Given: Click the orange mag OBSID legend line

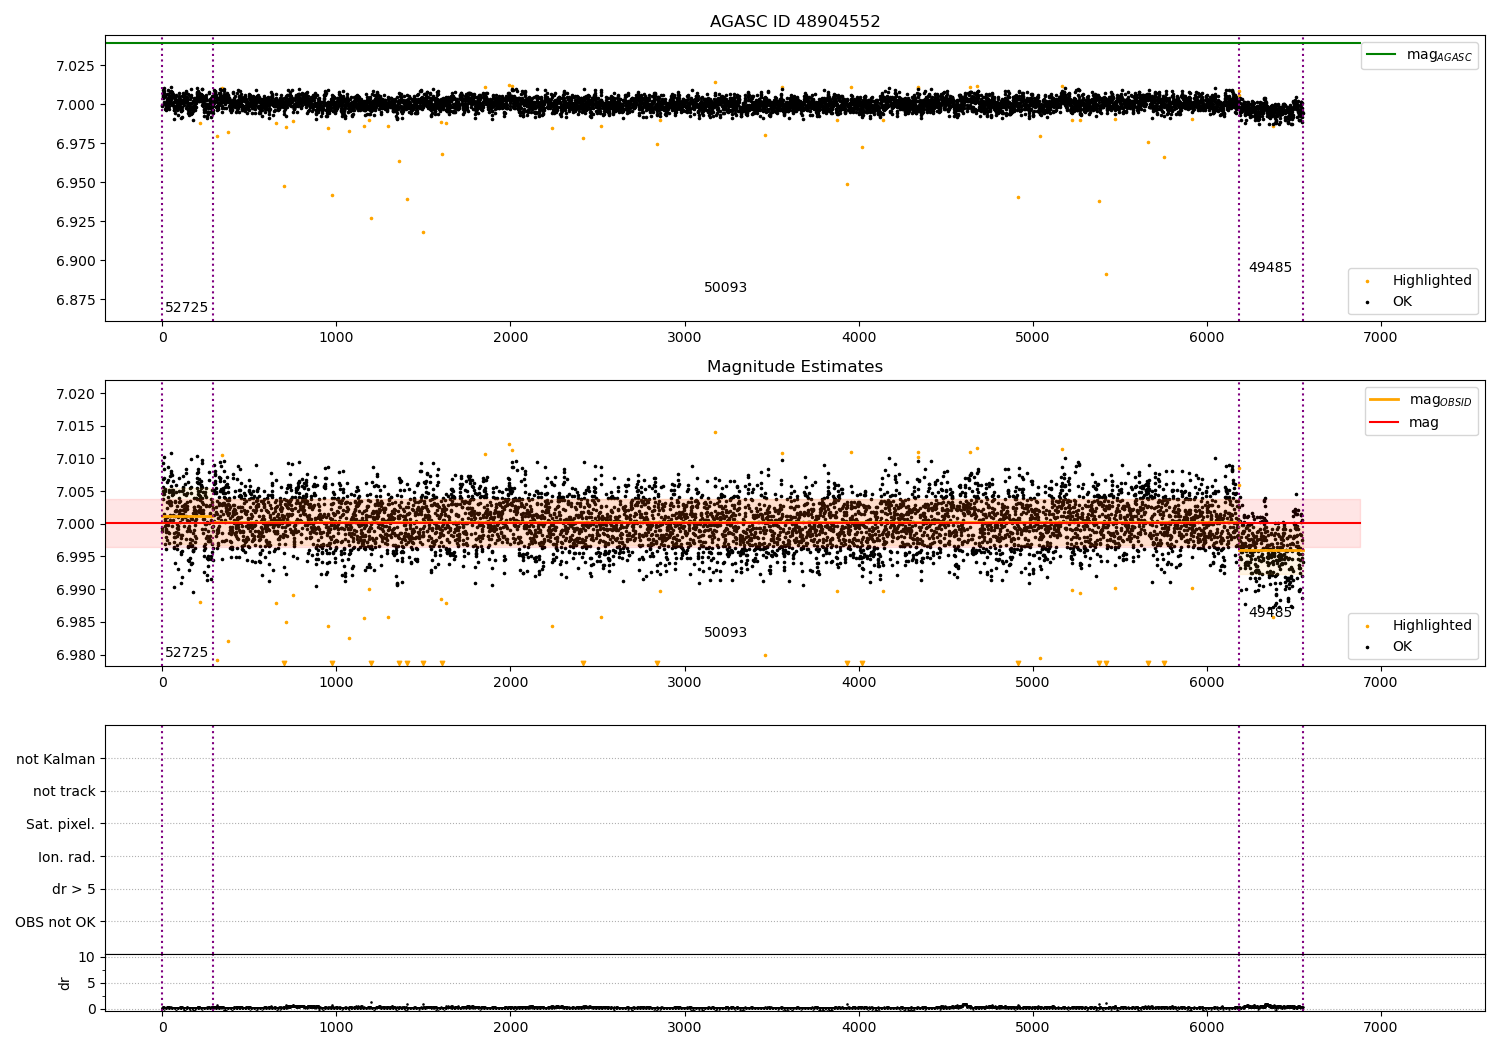Looking at the screenshot, I should (1385, 400).
